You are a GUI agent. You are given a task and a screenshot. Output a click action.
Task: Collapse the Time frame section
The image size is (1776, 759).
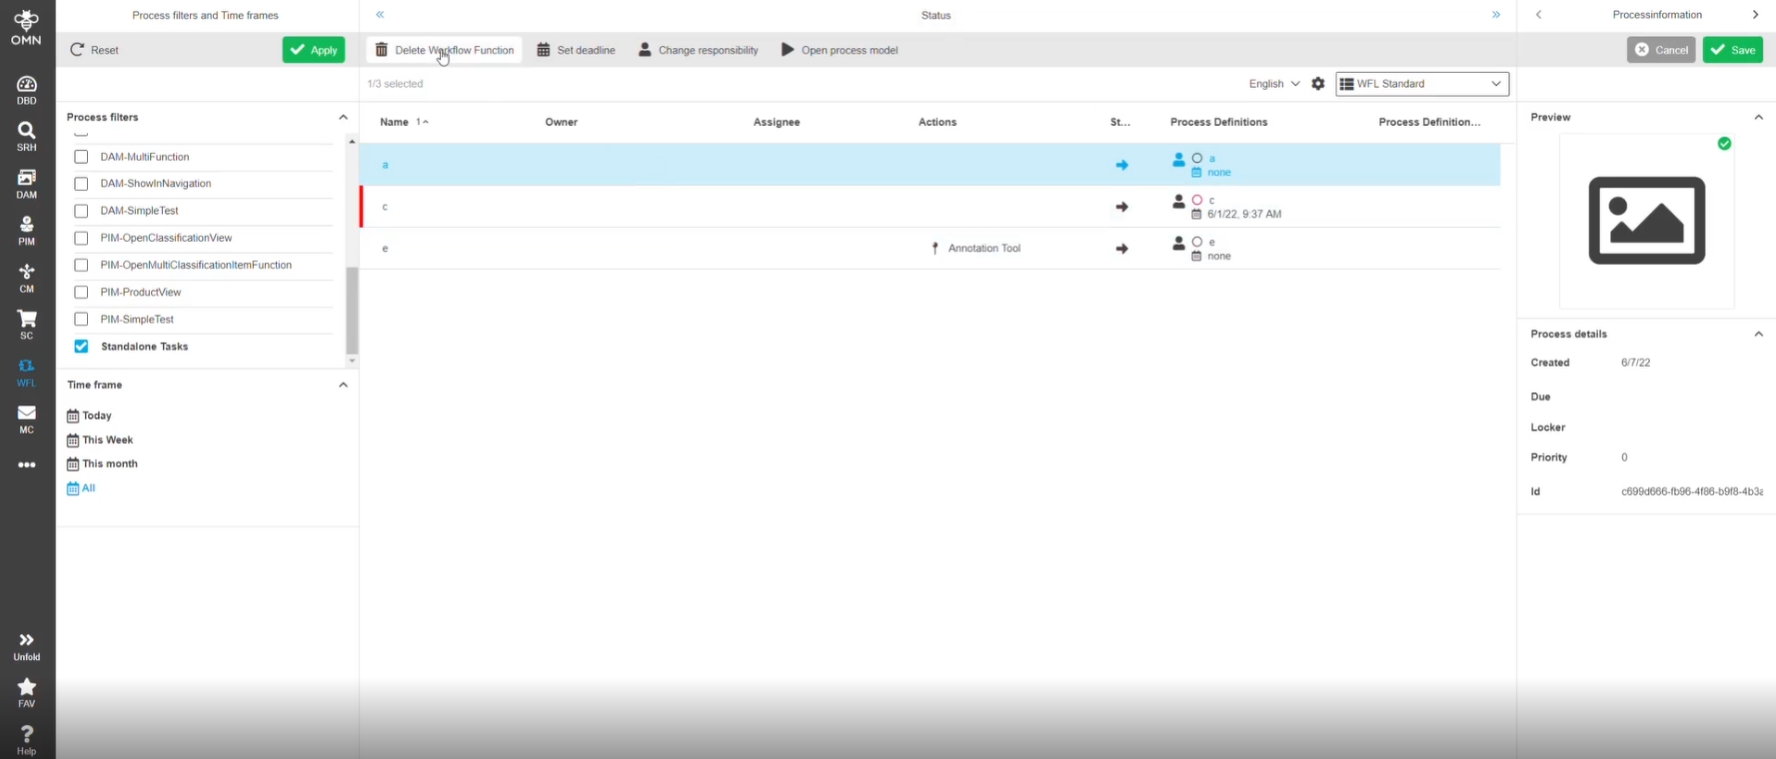343,385
